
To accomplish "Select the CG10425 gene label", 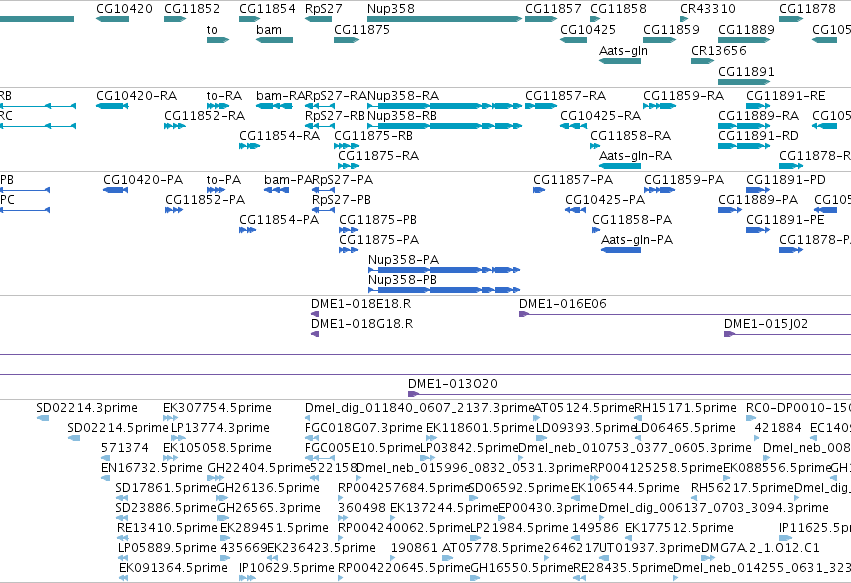I will click(588, 29).
